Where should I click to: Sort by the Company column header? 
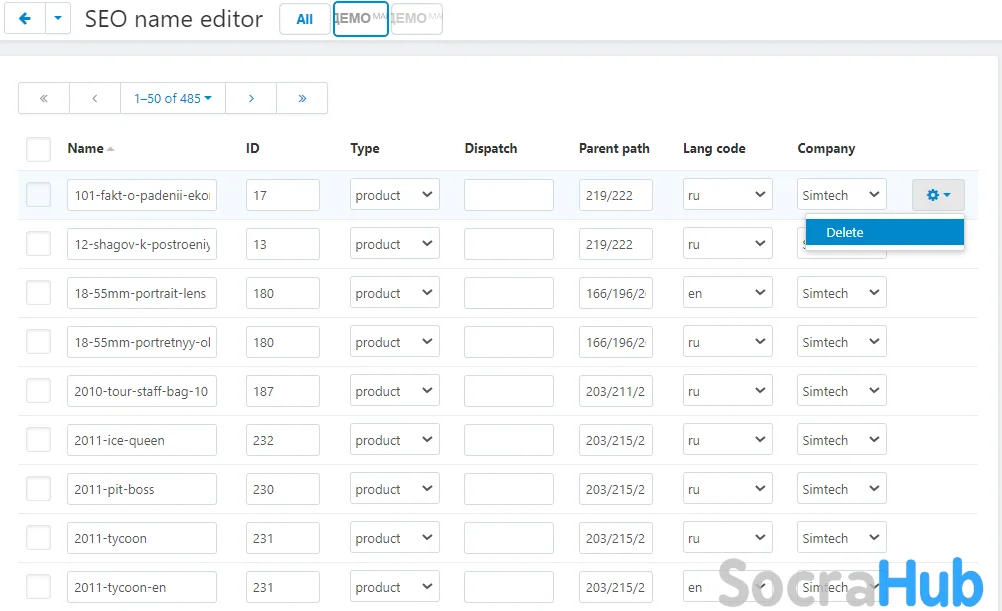coord(826,148)
